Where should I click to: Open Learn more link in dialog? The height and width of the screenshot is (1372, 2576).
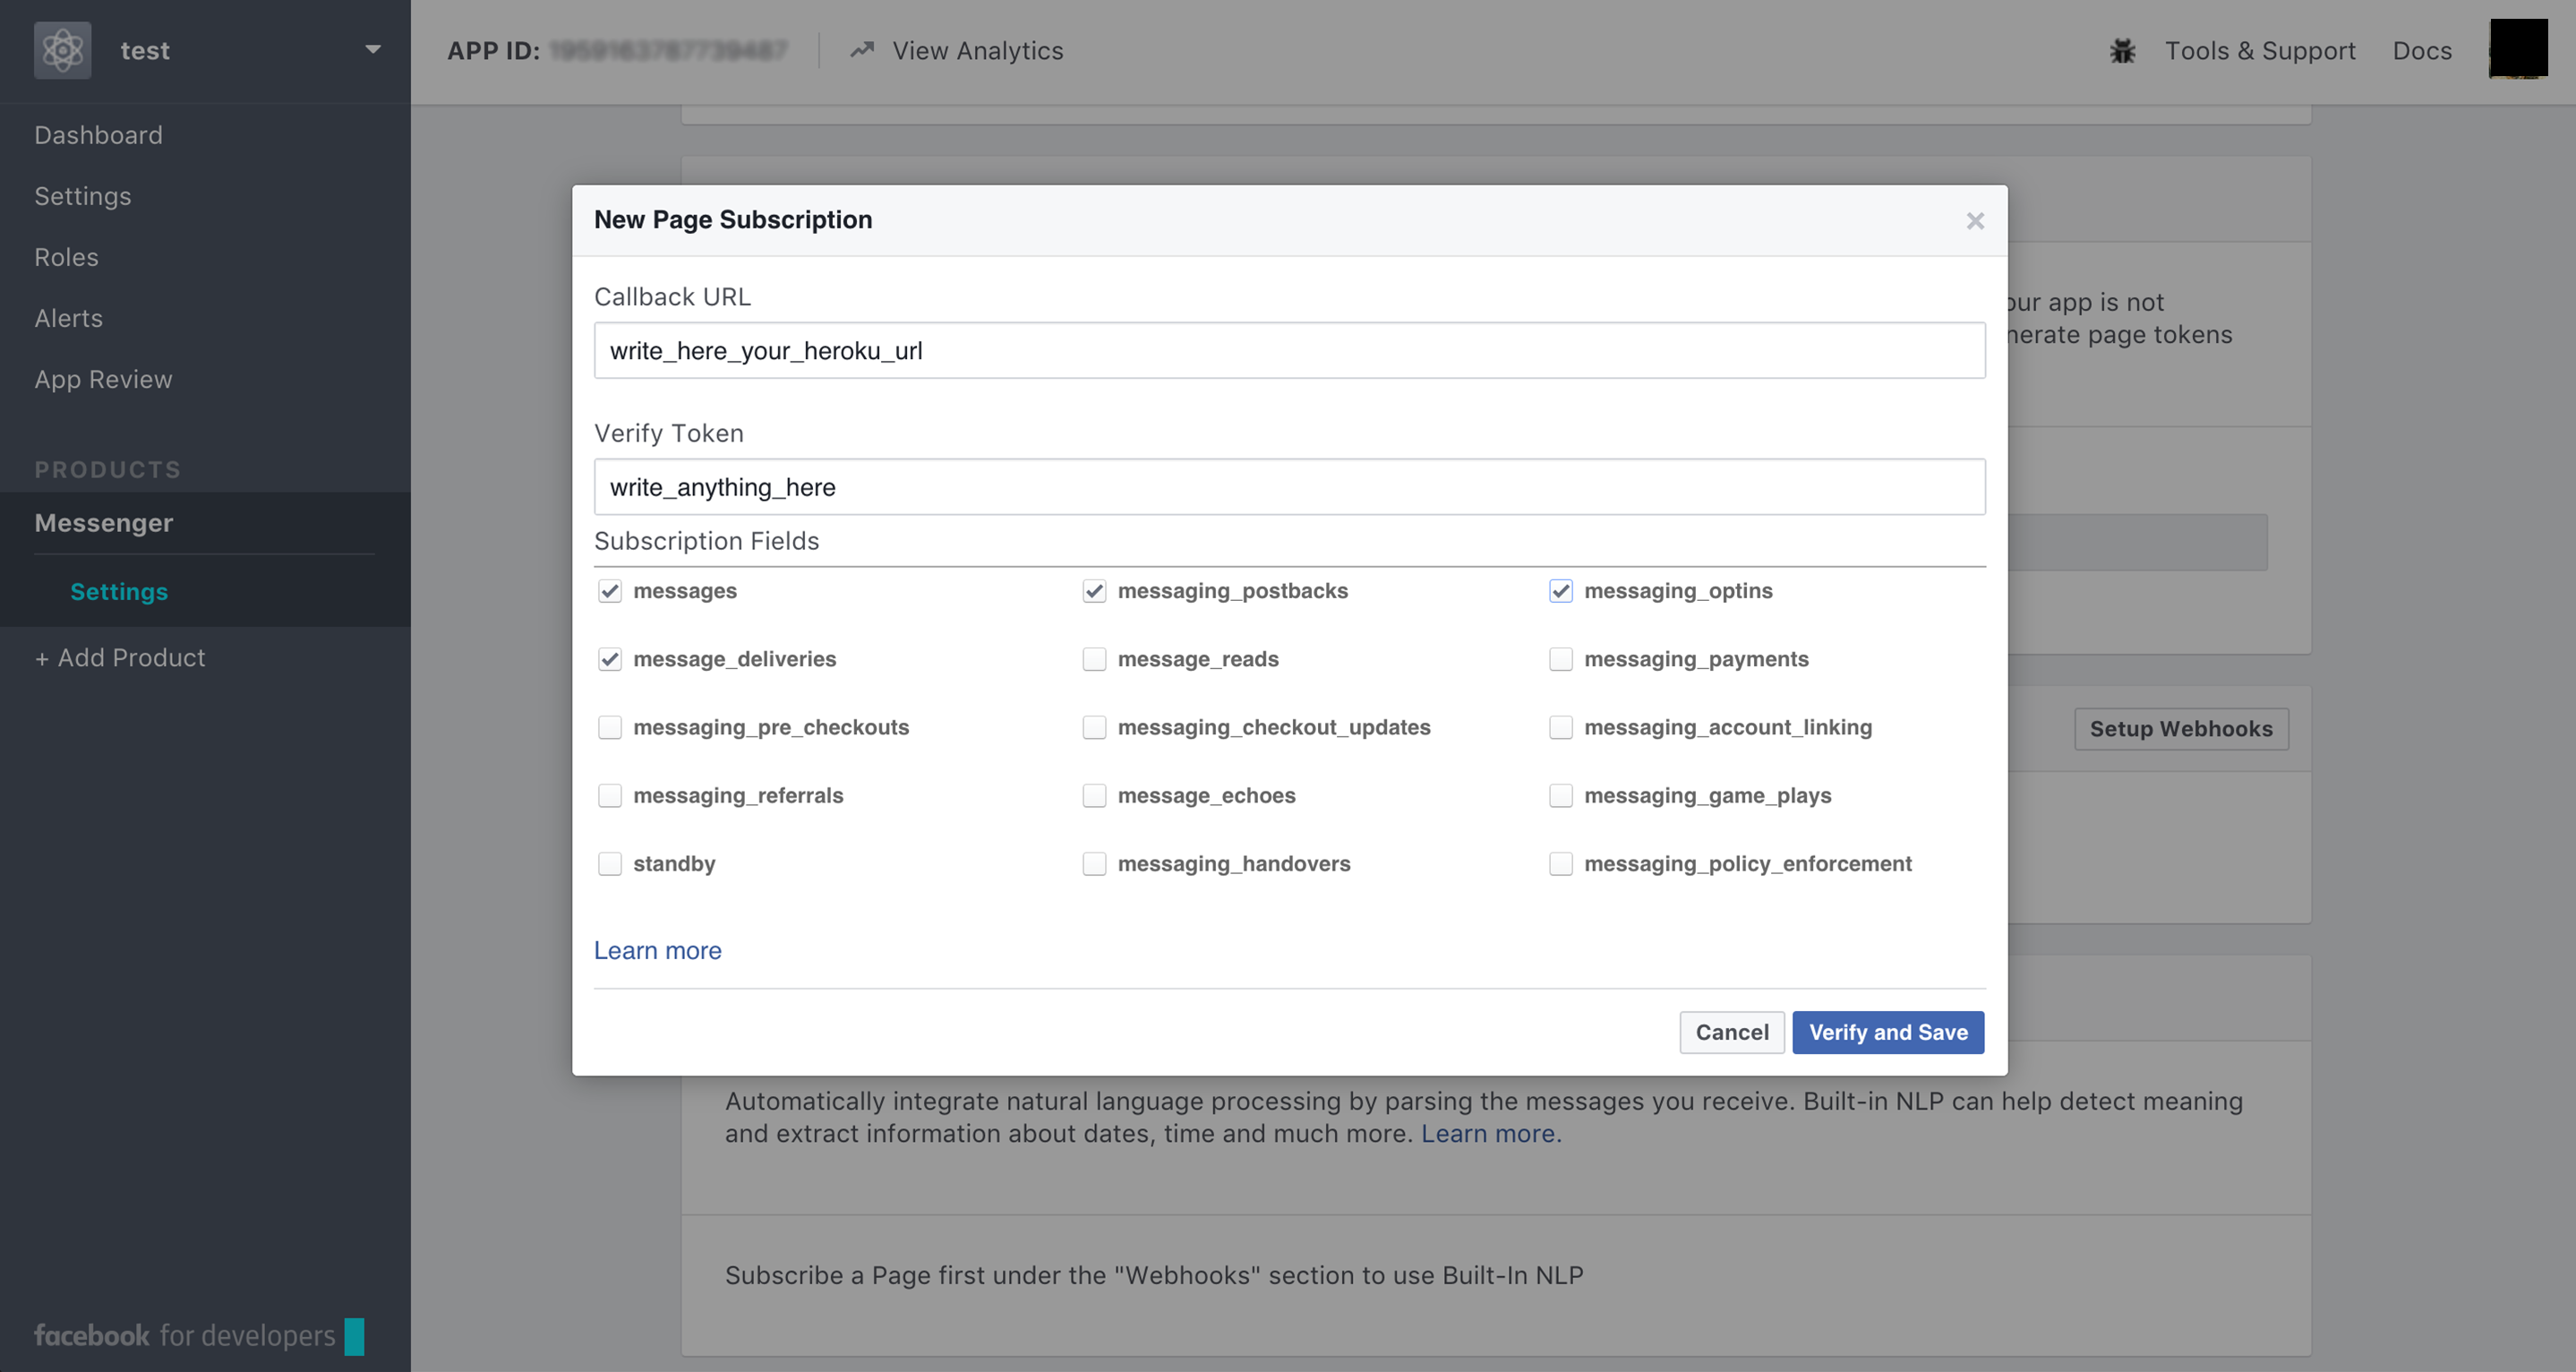tap(657, 950)
